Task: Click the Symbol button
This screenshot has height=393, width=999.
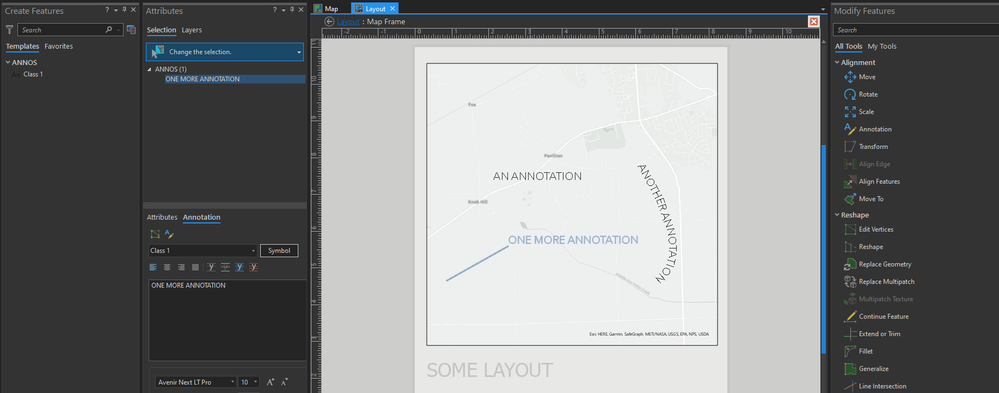Action: tap(279, 251)
